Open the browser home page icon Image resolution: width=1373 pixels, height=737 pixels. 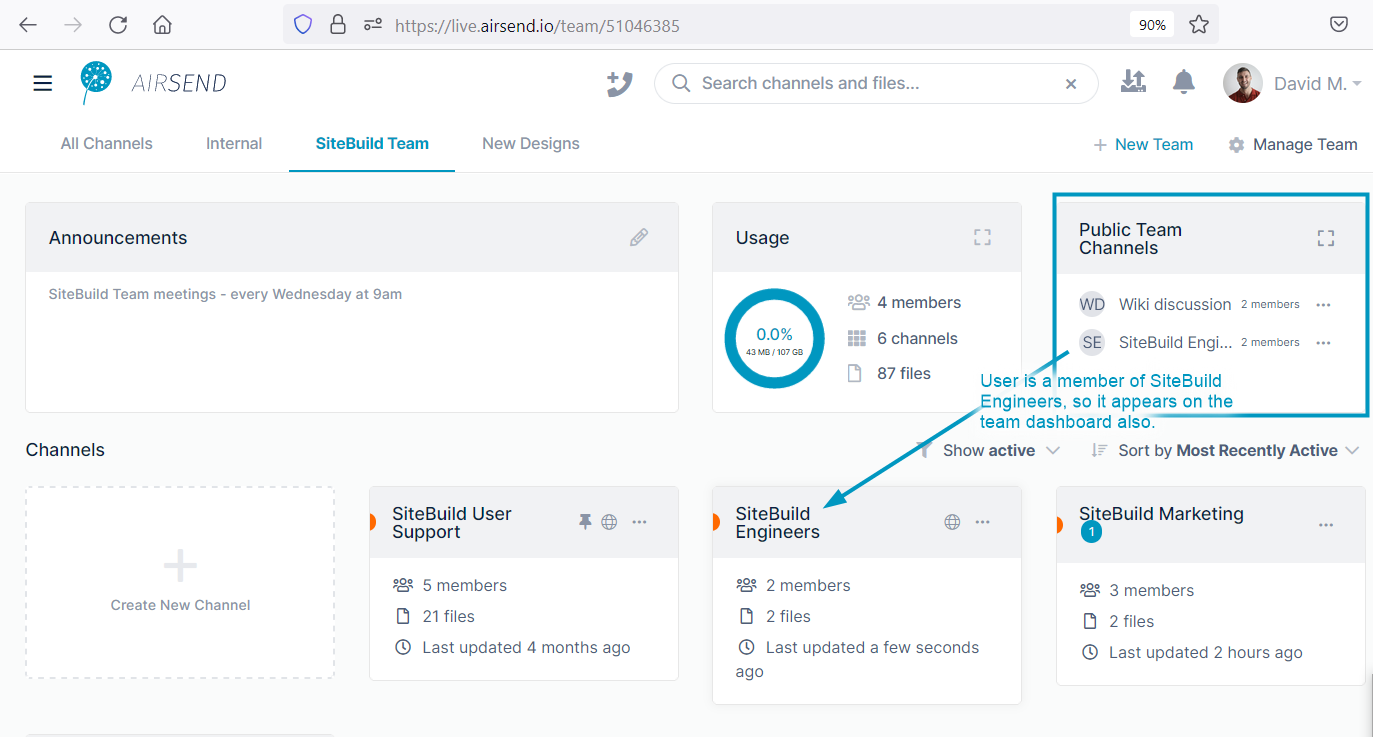tap(162, 25)
